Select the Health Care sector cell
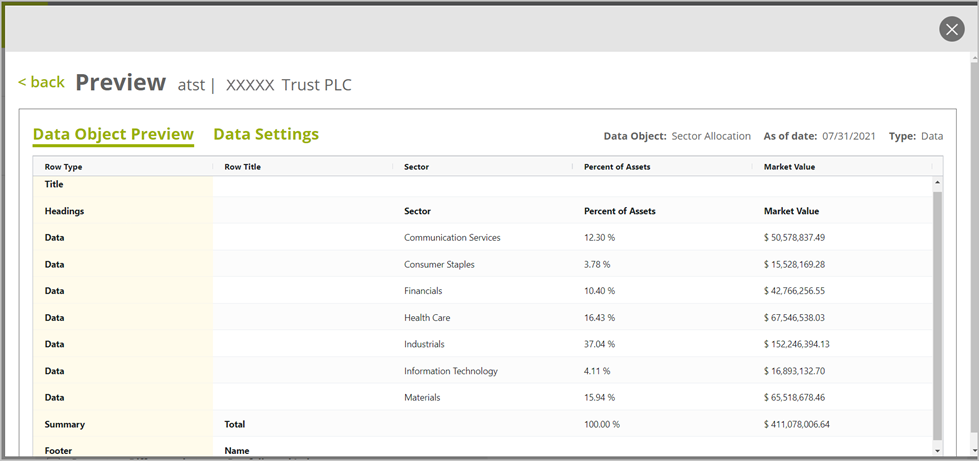 (427, 317)
